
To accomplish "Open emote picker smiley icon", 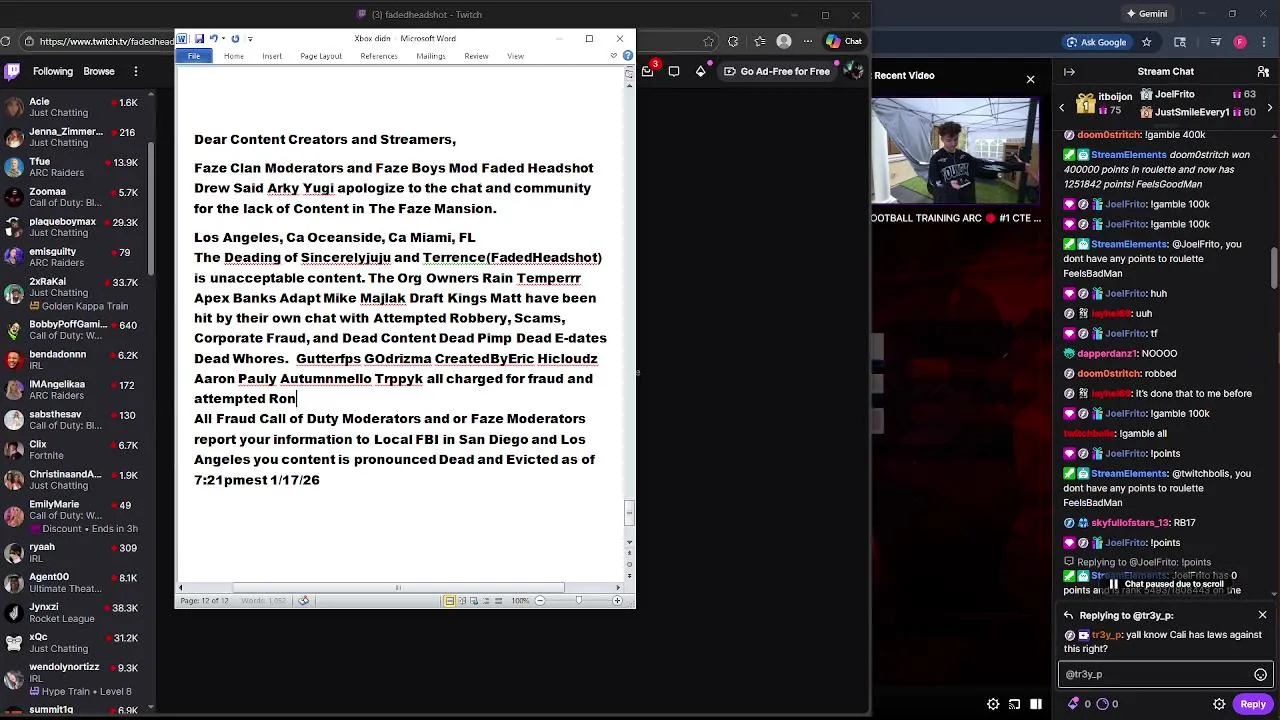I will pos(1260,674).
